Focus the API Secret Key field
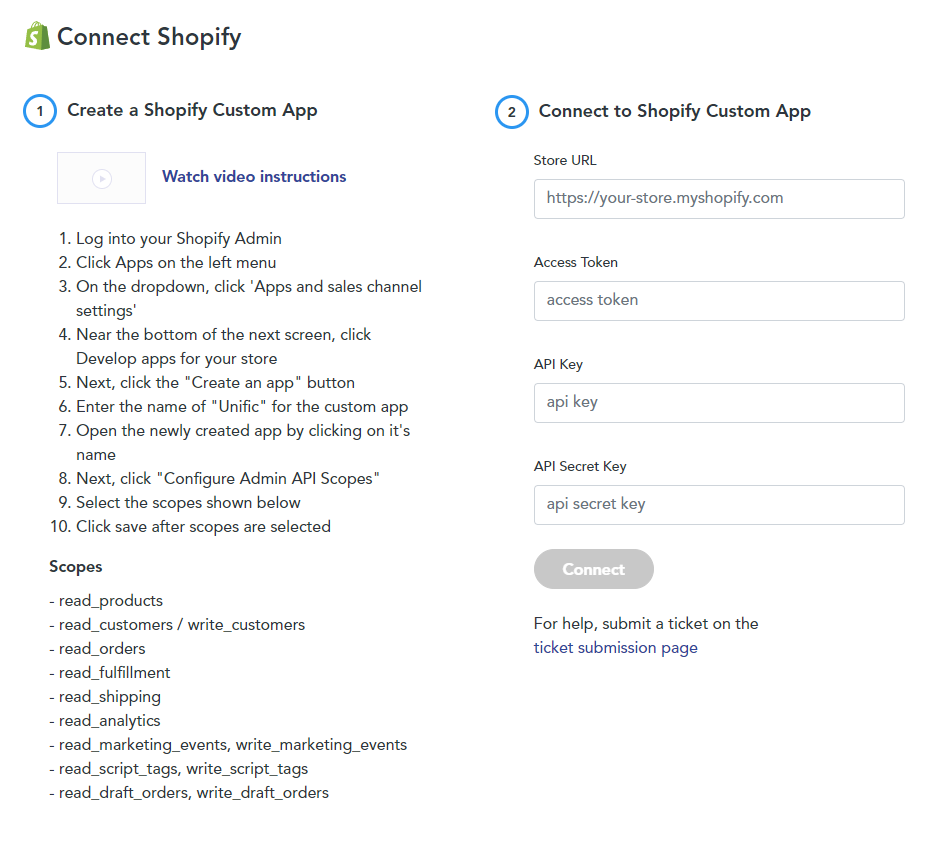 pos(719,505)
